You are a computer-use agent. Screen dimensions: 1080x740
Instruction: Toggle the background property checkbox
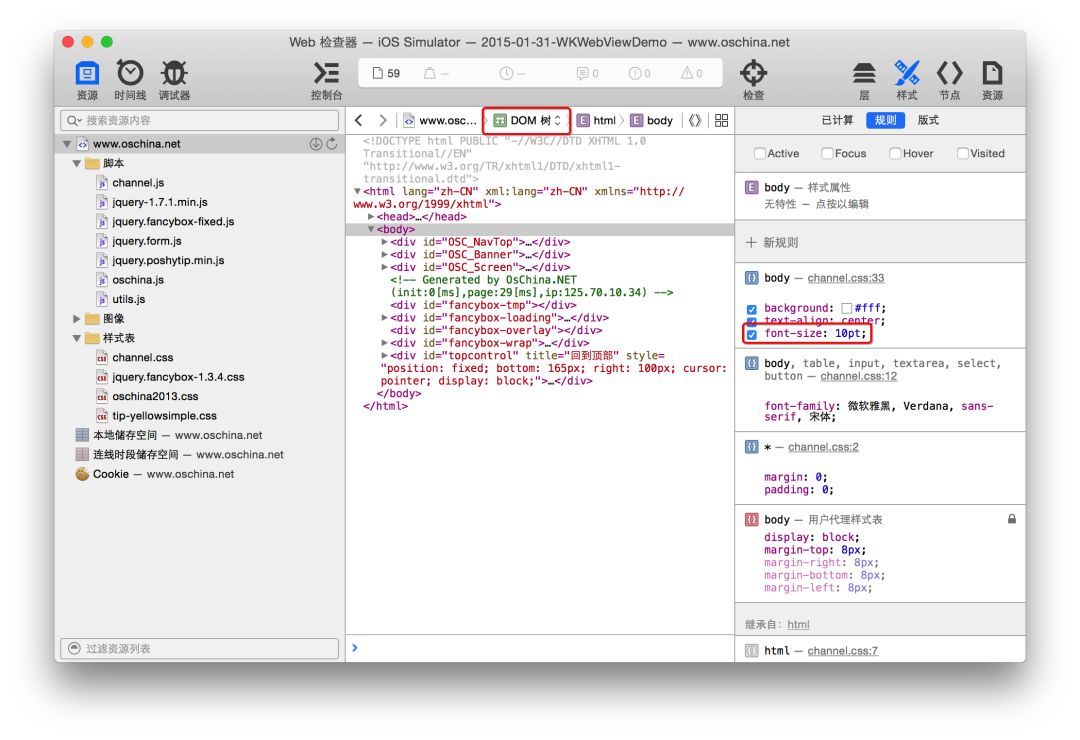(x=751, y=309)
